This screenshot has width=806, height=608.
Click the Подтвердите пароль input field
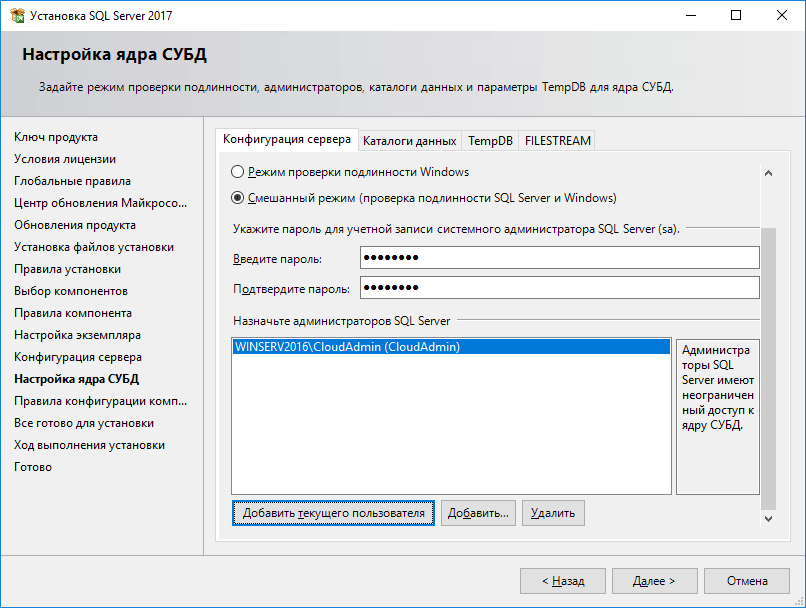pos(559,289)
